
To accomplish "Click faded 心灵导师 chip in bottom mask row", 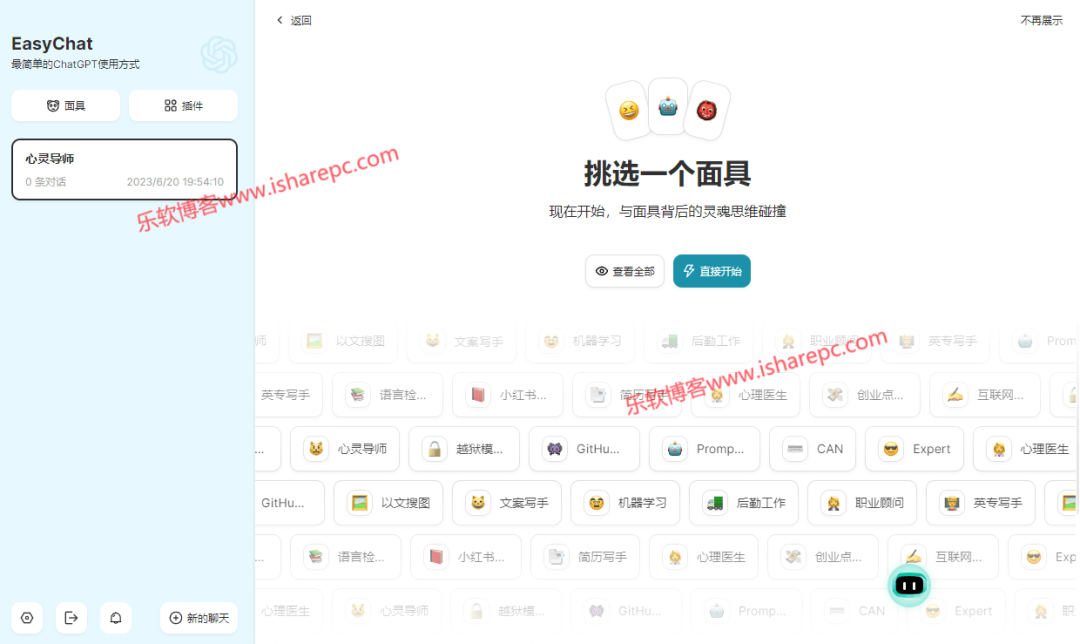I will (387, 611).
